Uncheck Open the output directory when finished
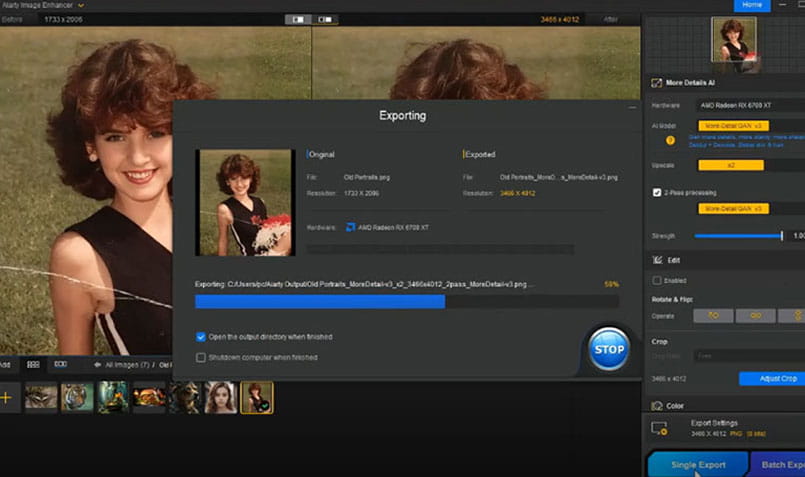Image resolution: width=805 pixels, height=477 pixels. click(x=201, y=337)
